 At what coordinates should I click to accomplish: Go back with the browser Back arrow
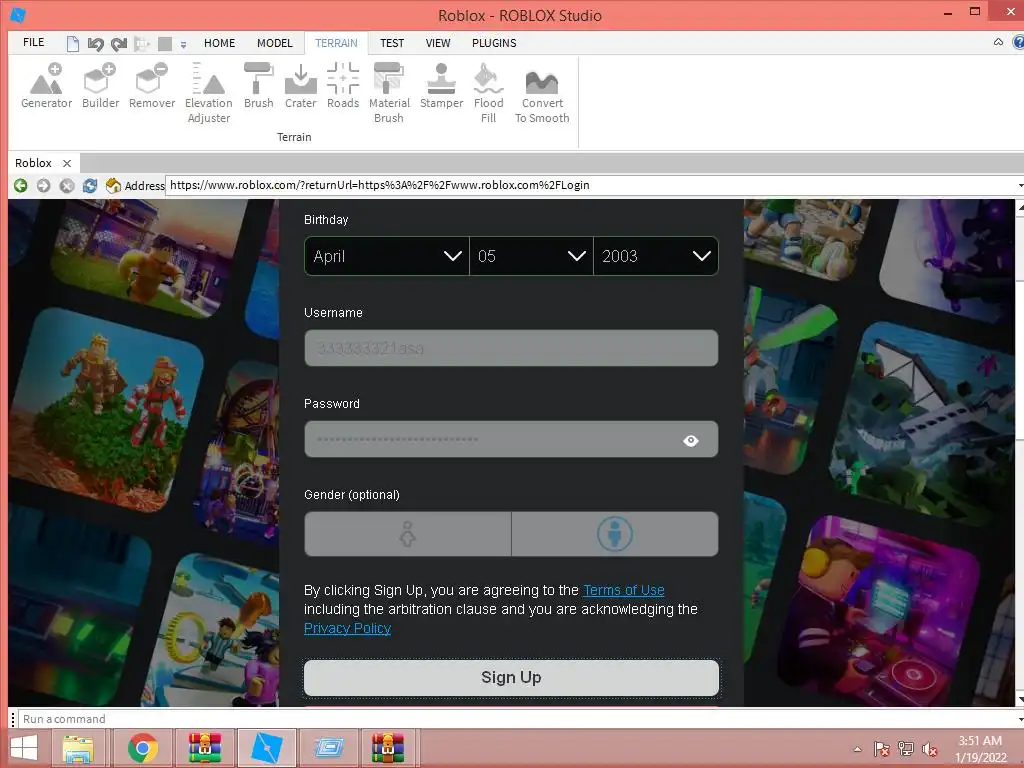click(21, 185)
